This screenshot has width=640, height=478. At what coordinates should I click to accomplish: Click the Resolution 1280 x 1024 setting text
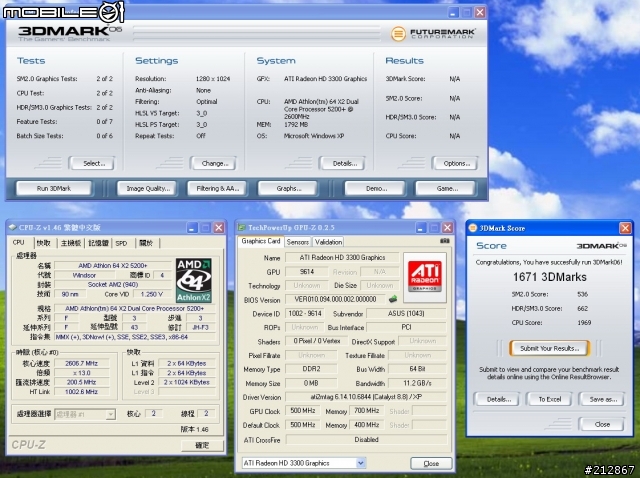point(213,79)
